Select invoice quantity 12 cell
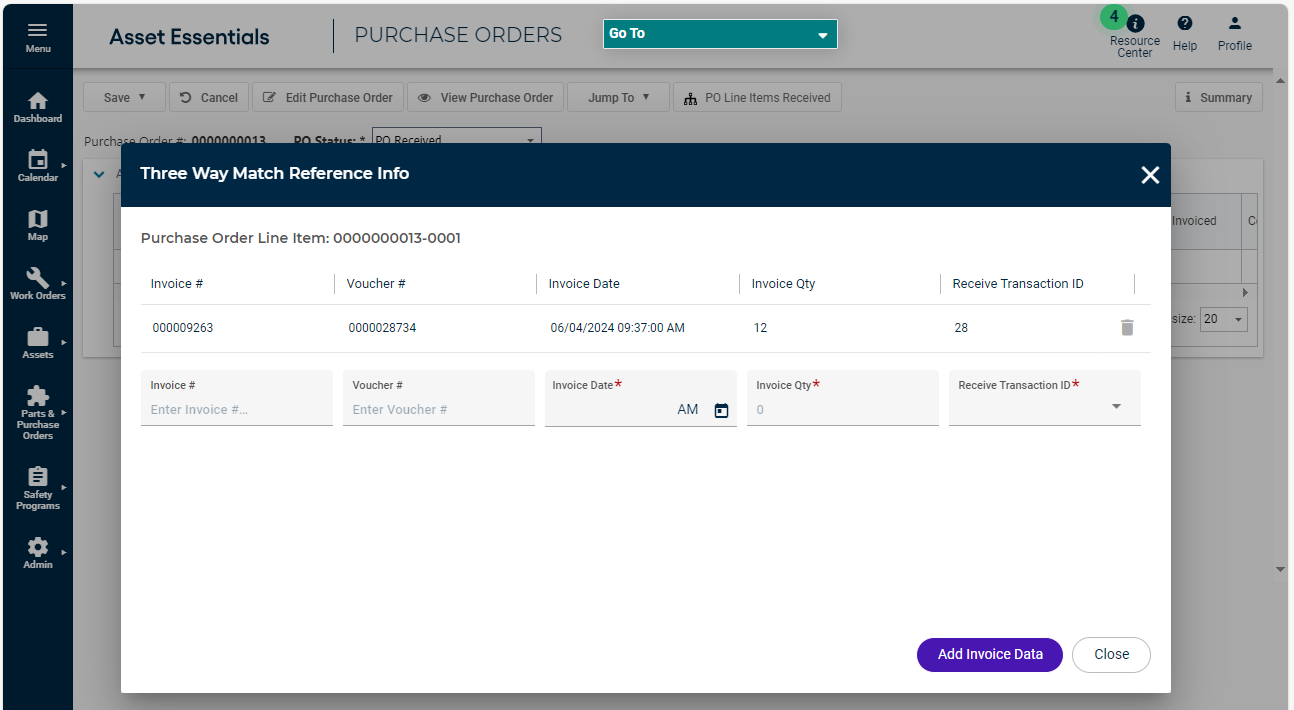 pyautogui.click(x=761, y=328)
